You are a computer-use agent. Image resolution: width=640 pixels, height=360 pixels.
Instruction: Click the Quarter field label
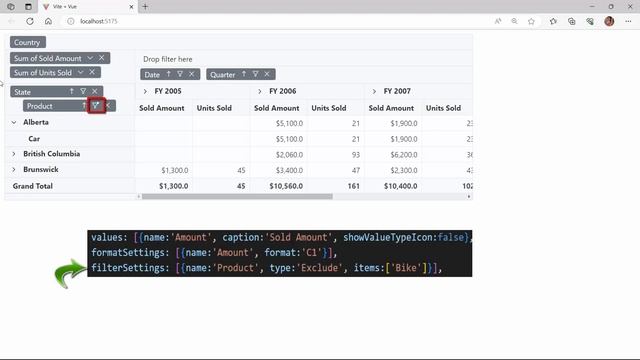click(223, 75)
